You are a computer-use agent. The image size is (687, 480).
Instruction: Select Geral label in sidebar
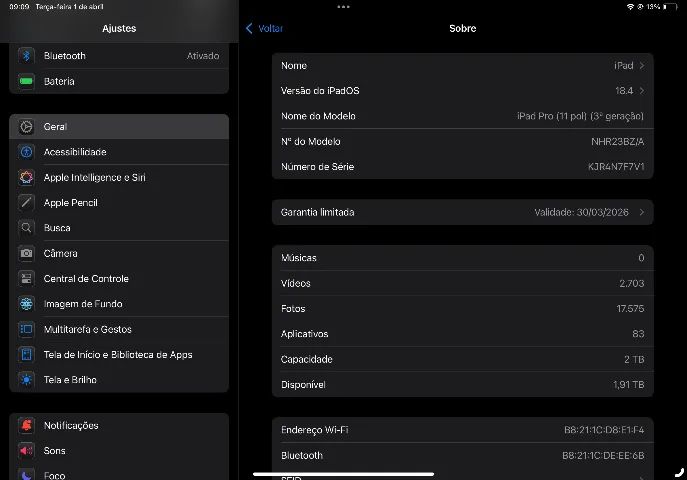55,127
